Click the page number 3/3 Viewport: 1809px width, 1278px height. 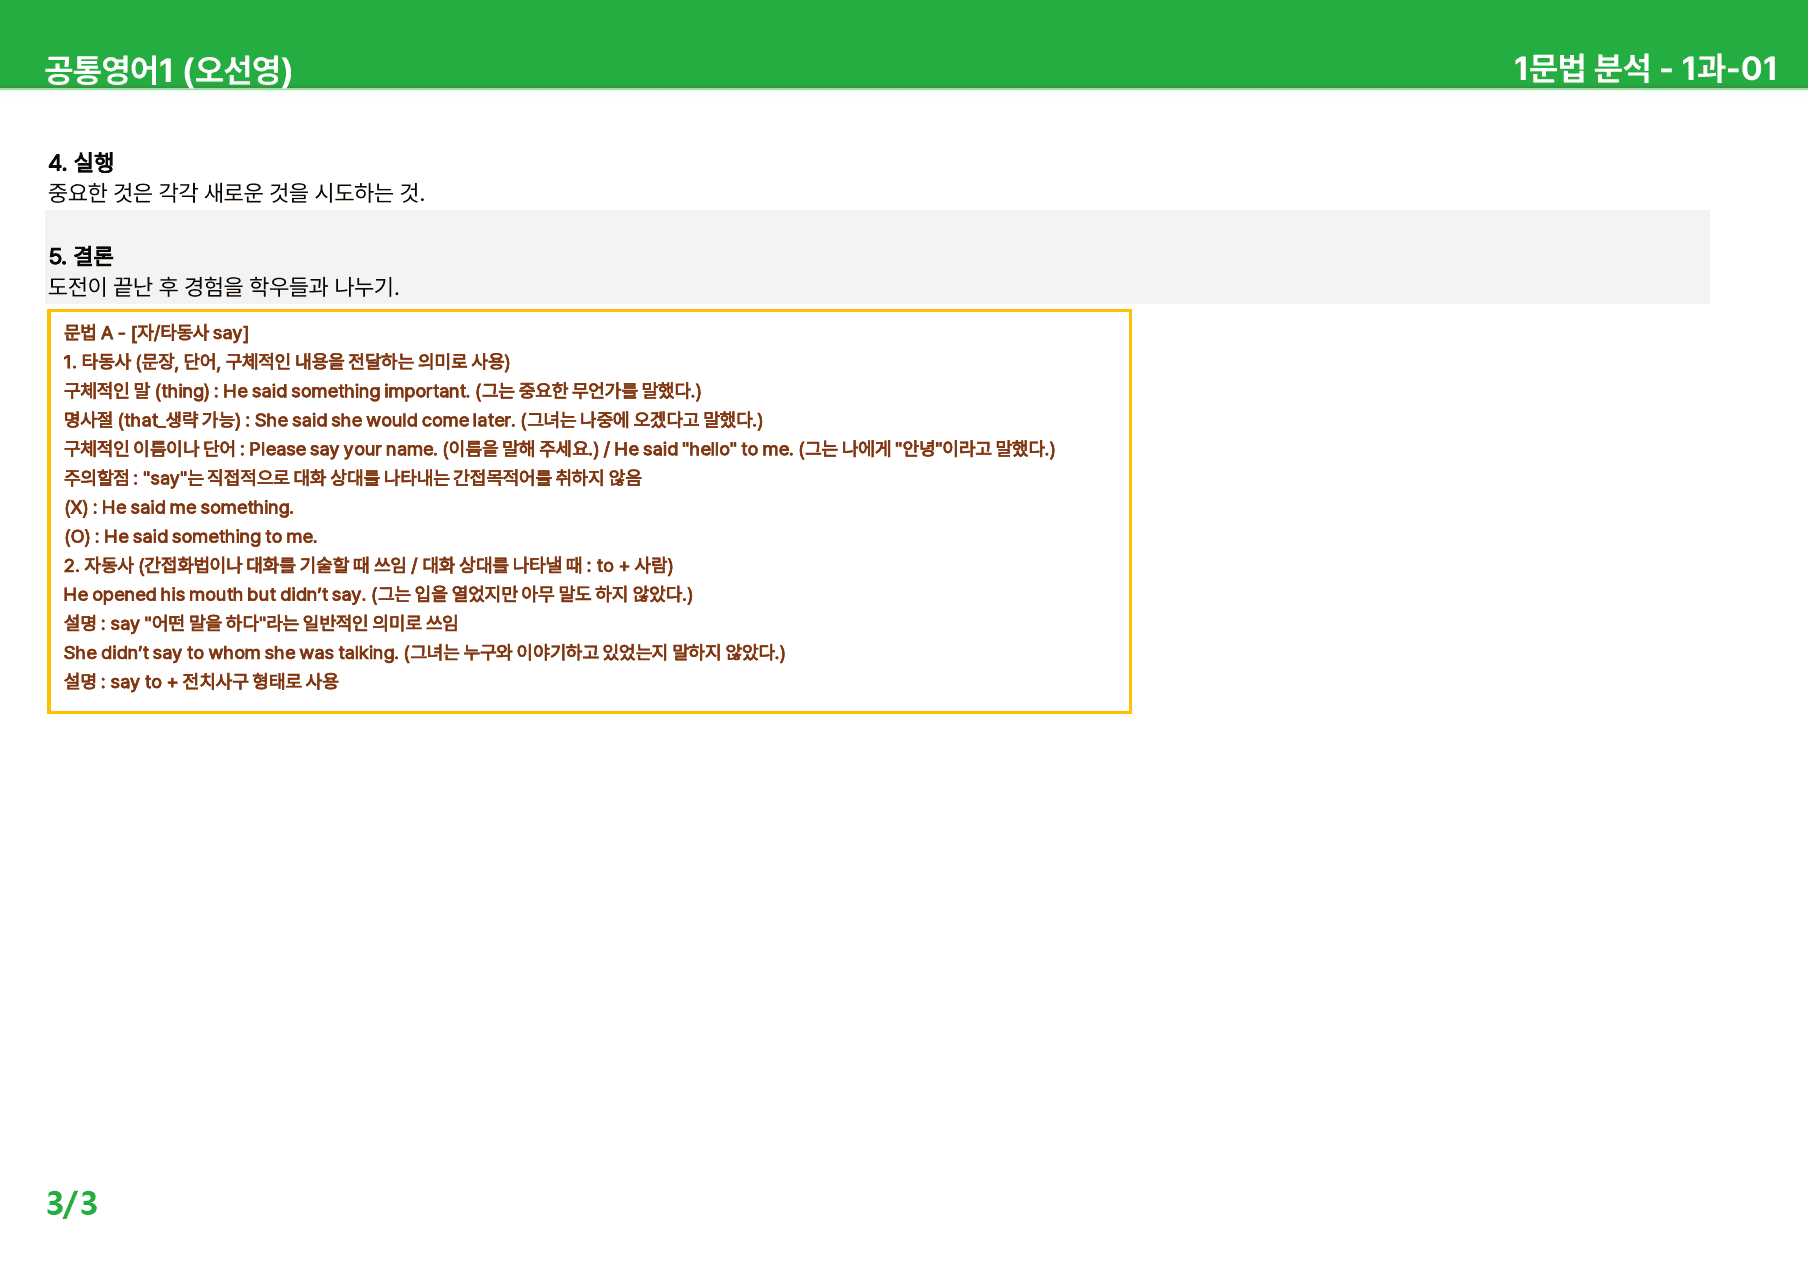click(72, 1203)
